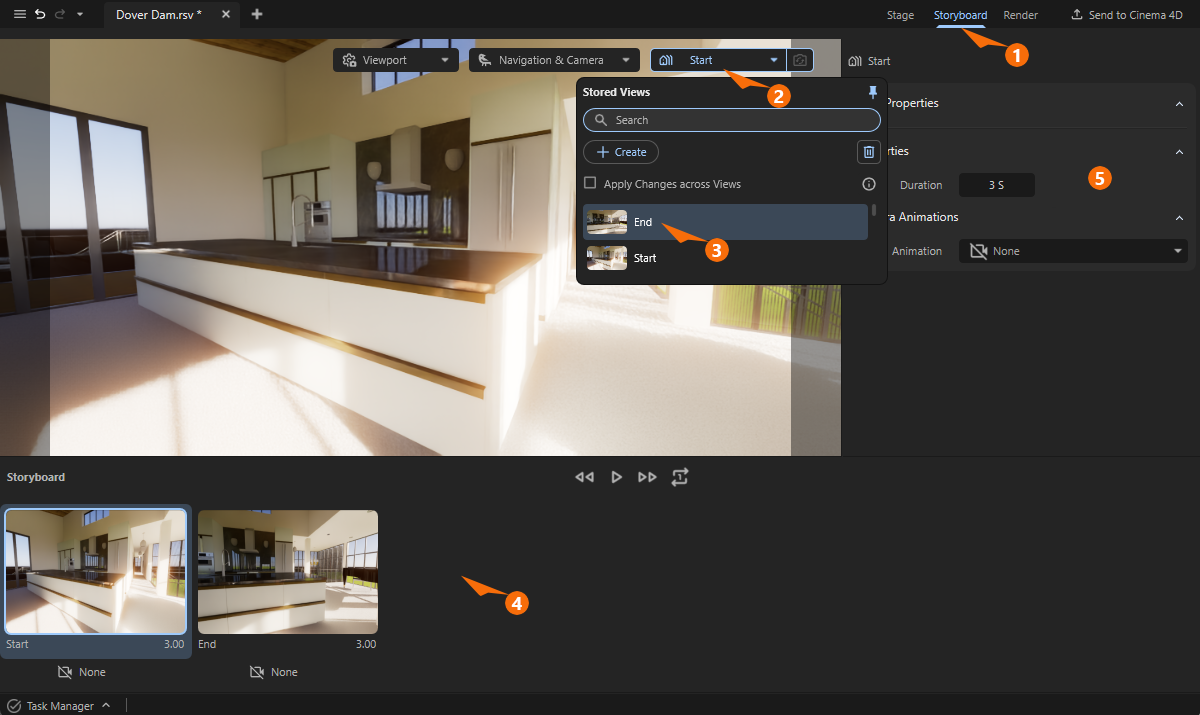Switch to the Stage tab
Viewport: 1200px width, 715px height.
tap(900, 15)
